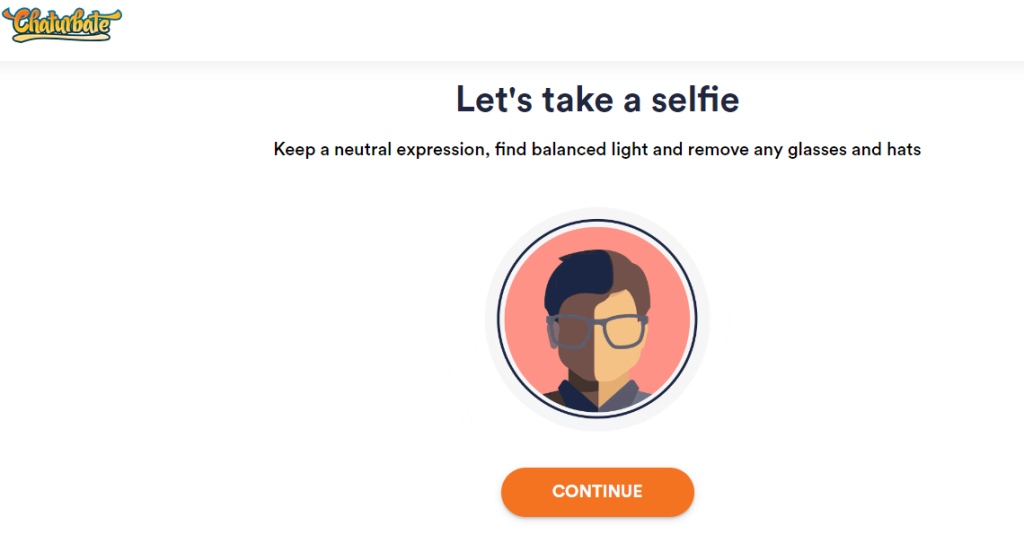Click the glasses on the avatar face
The height and width of the screenshot is (543, 1024).
597,330
